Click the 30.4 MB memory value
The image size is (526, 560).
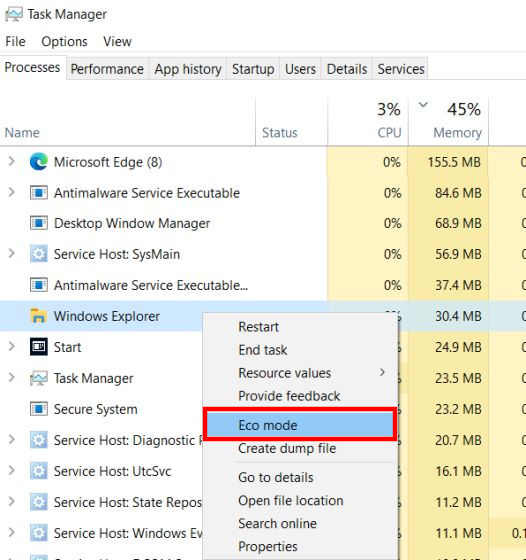pos(458,316)
